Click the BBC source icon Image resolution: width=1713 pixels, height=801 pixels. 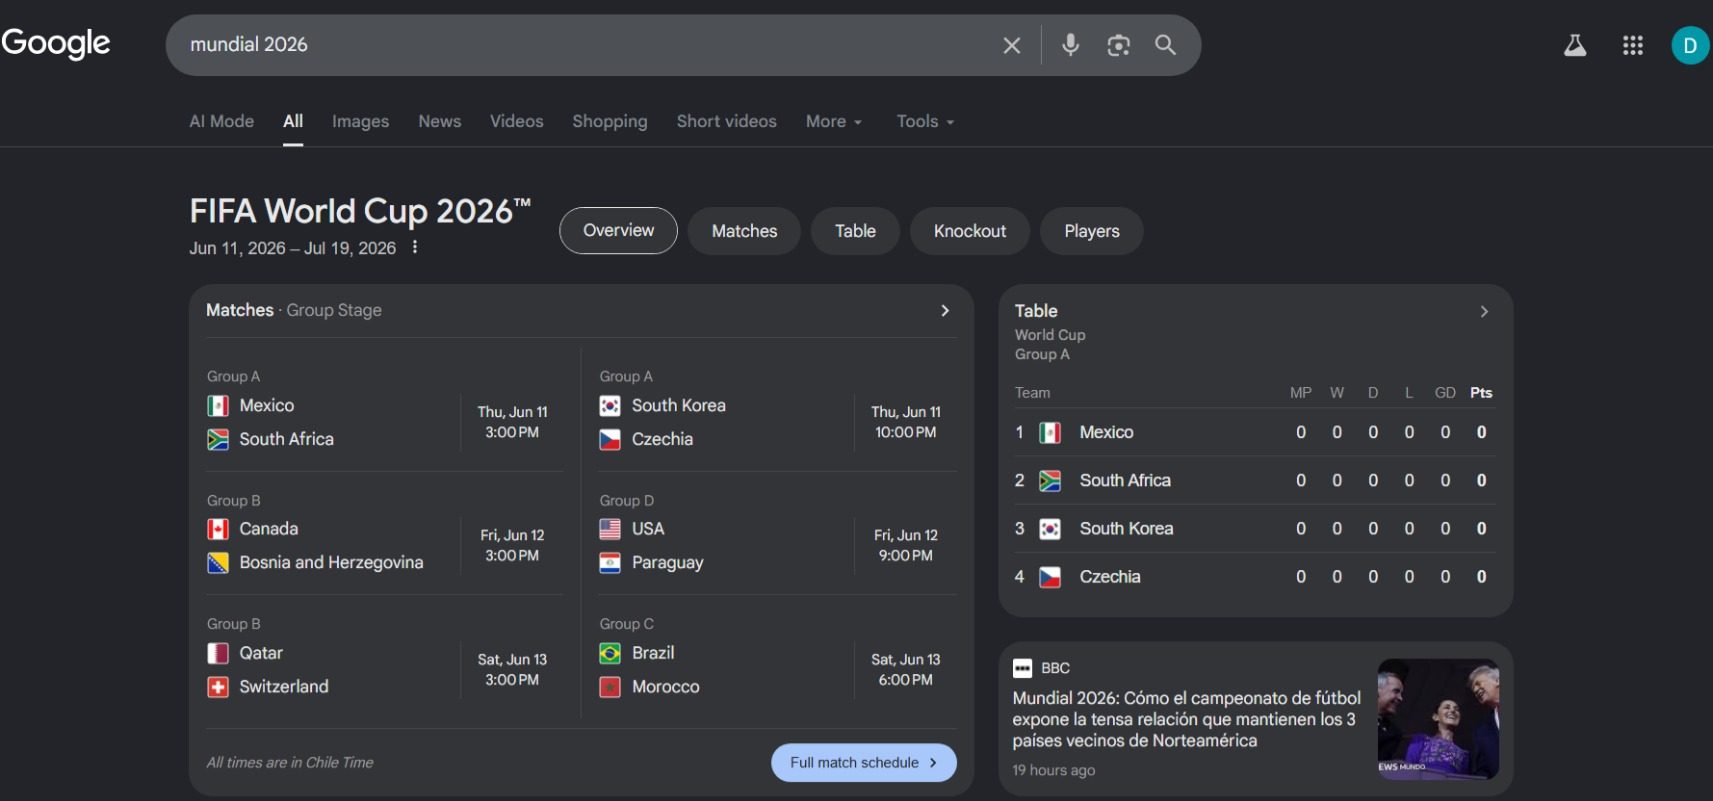point(1022,668)
